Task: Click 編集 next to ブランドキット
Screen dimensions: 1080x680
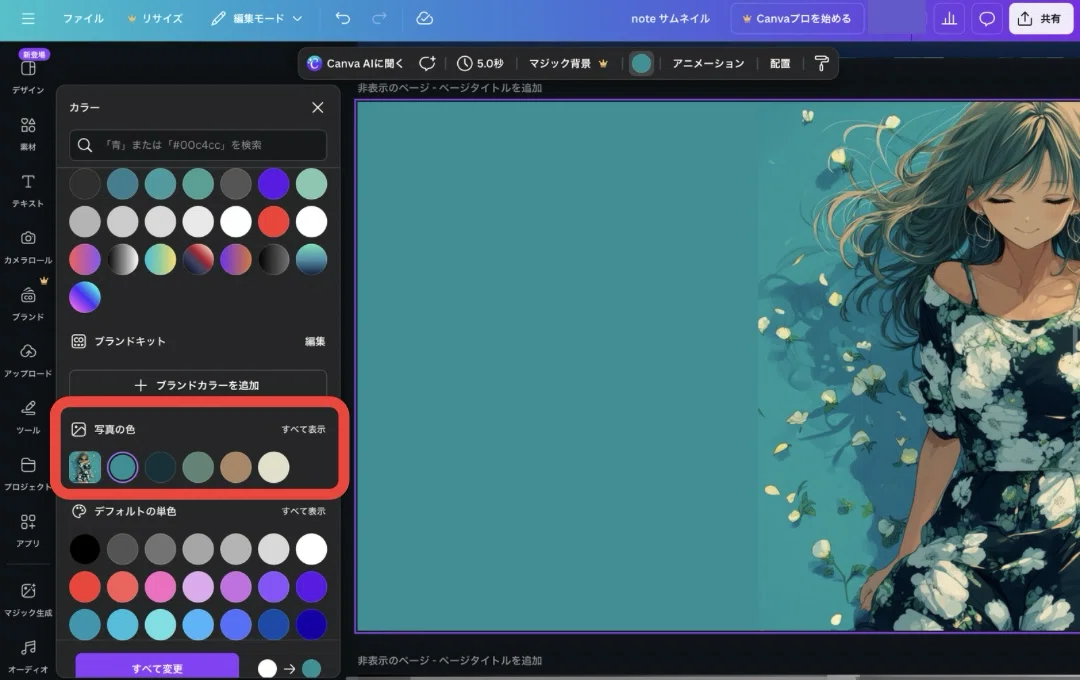Action: pos(315,341)
